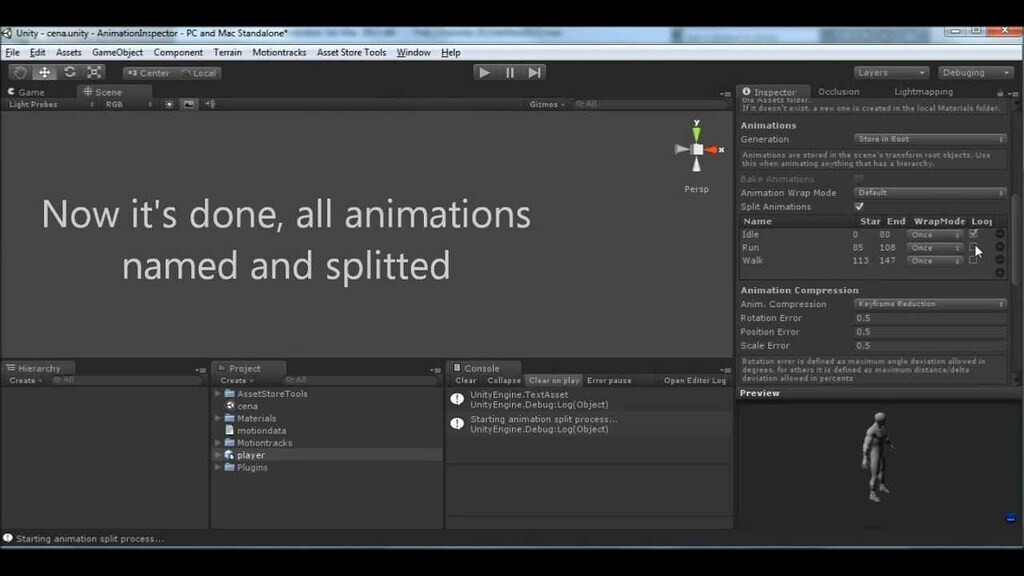Enable Loop for the Run animation
1024x576 pixels.
[x=975, y=247]
